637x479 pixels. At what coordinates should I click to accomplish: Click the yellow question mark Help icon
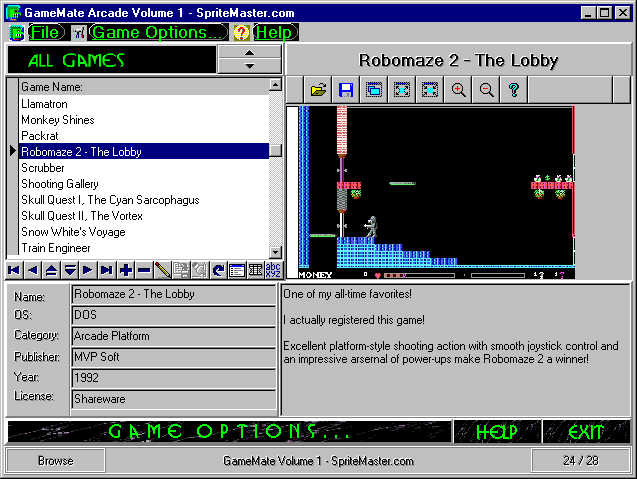point(241,33)
